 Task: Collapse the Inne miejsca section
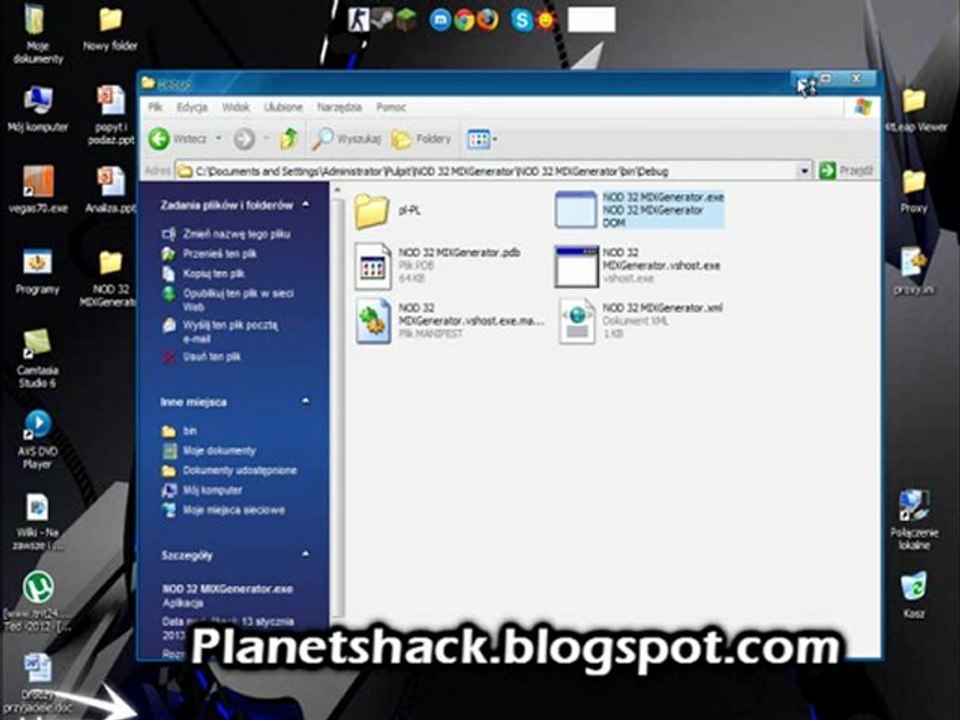306,402
